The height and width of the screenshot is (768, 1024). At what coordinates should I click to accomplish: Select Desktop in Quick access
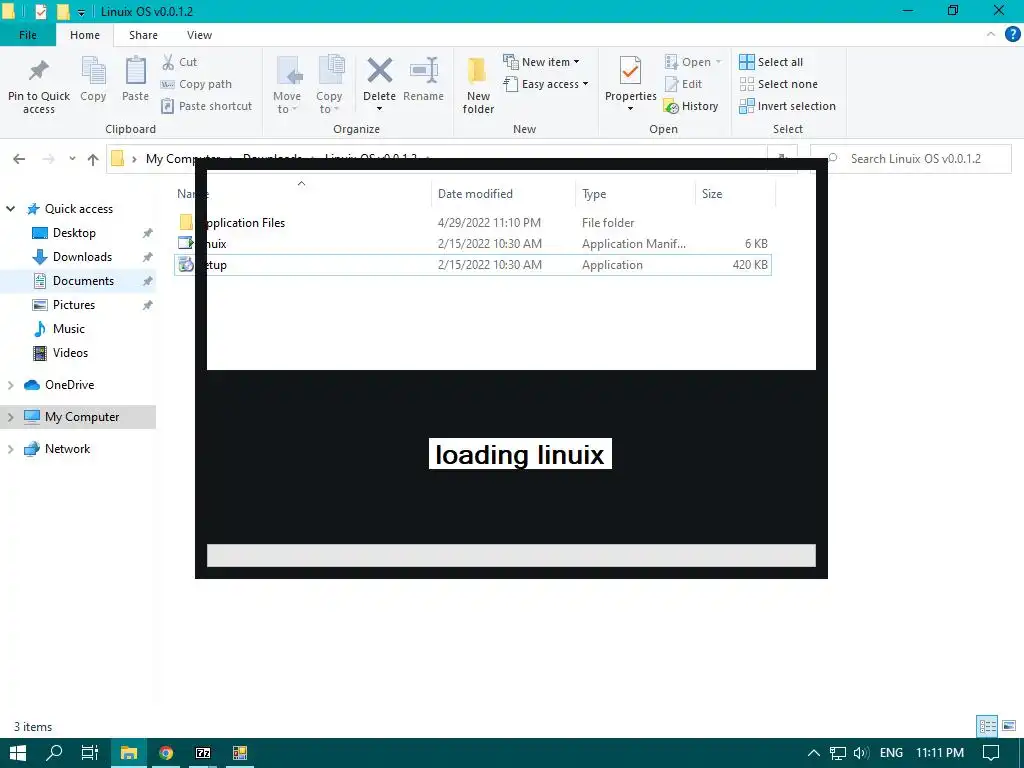point(74,233)
